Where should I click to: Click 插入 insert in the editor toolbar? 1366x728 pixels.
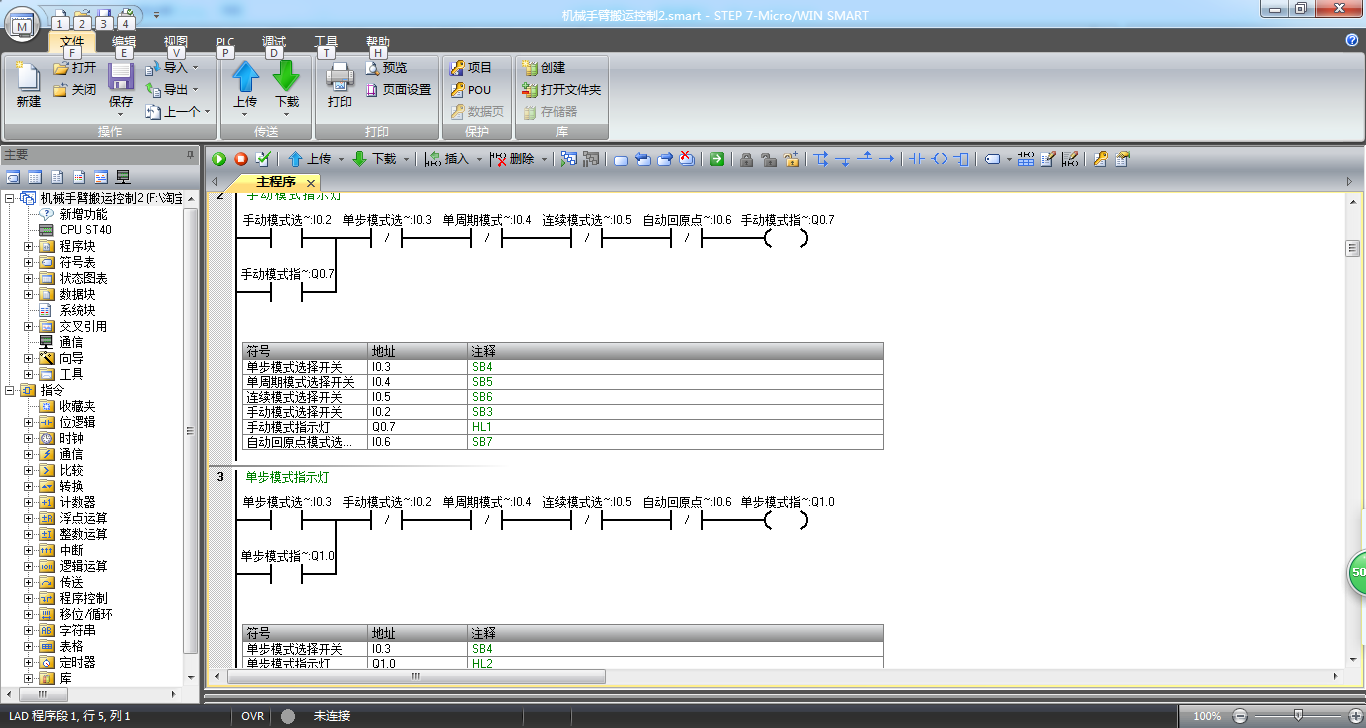pos(447,159)
